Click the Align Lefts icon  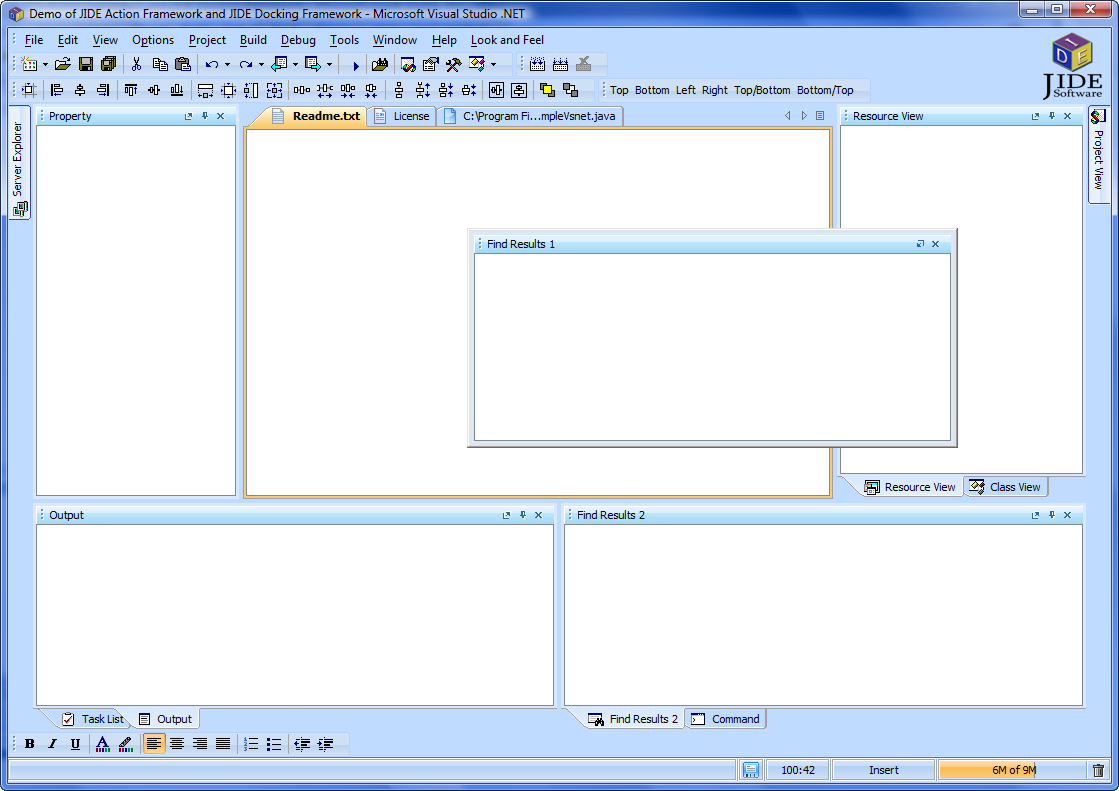[x=57, y=90]
